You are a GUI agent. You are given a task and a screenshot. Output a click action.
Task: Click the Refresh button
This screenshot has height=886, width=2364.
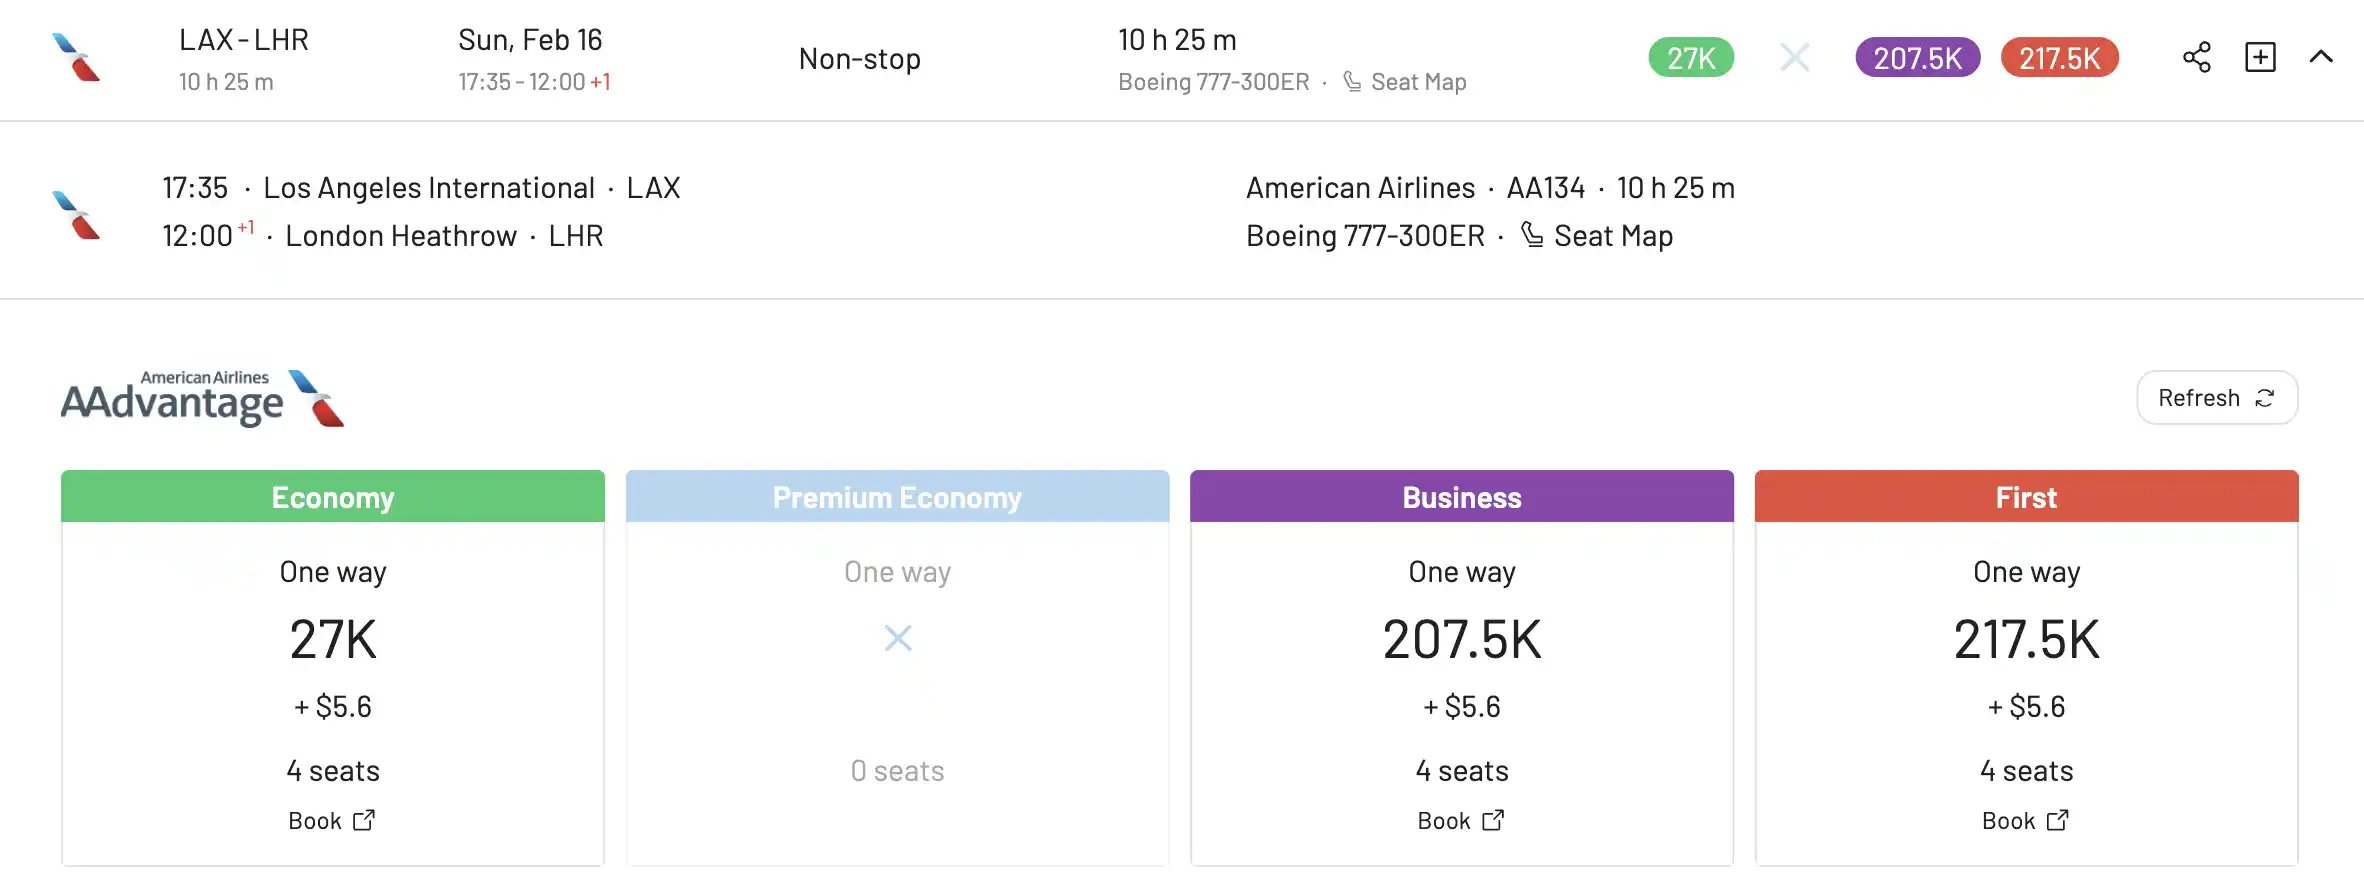point(2217,398)
